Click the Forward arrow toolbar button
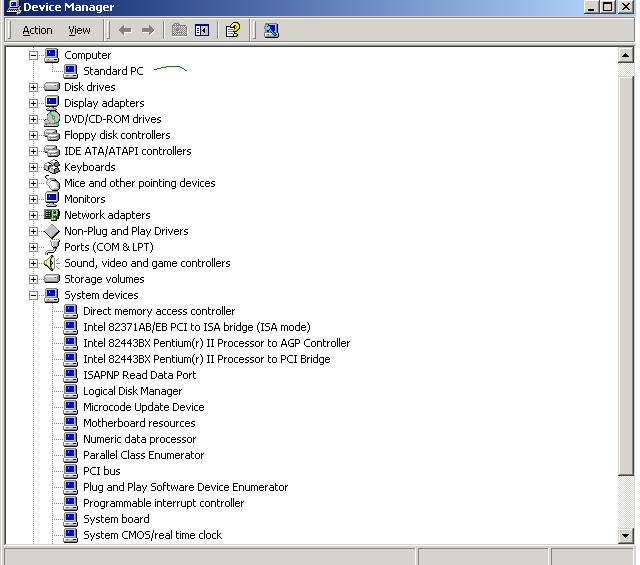 pos(148,30)
